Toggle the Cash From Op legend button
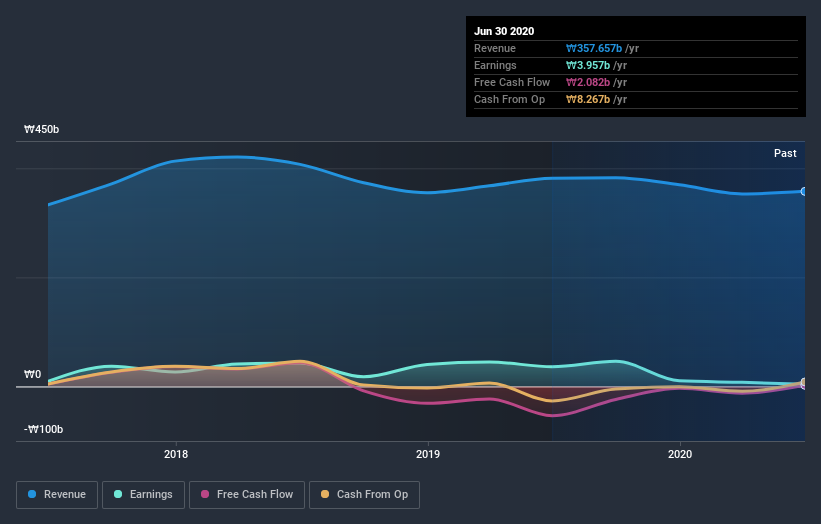 click(x=364, y=495)
